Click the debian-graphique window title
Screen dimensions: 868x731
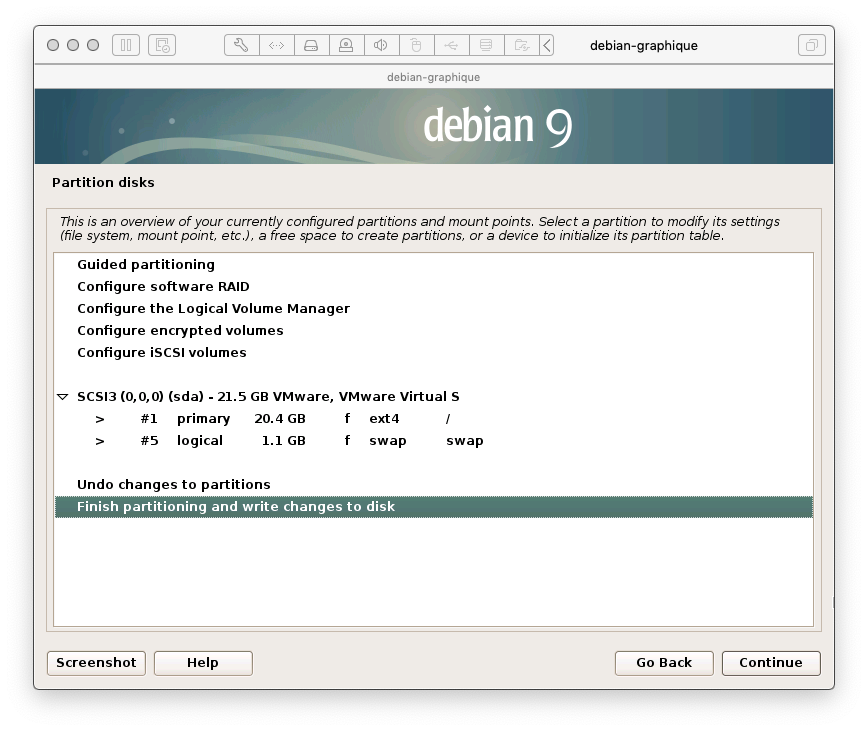tap(644, 45)
